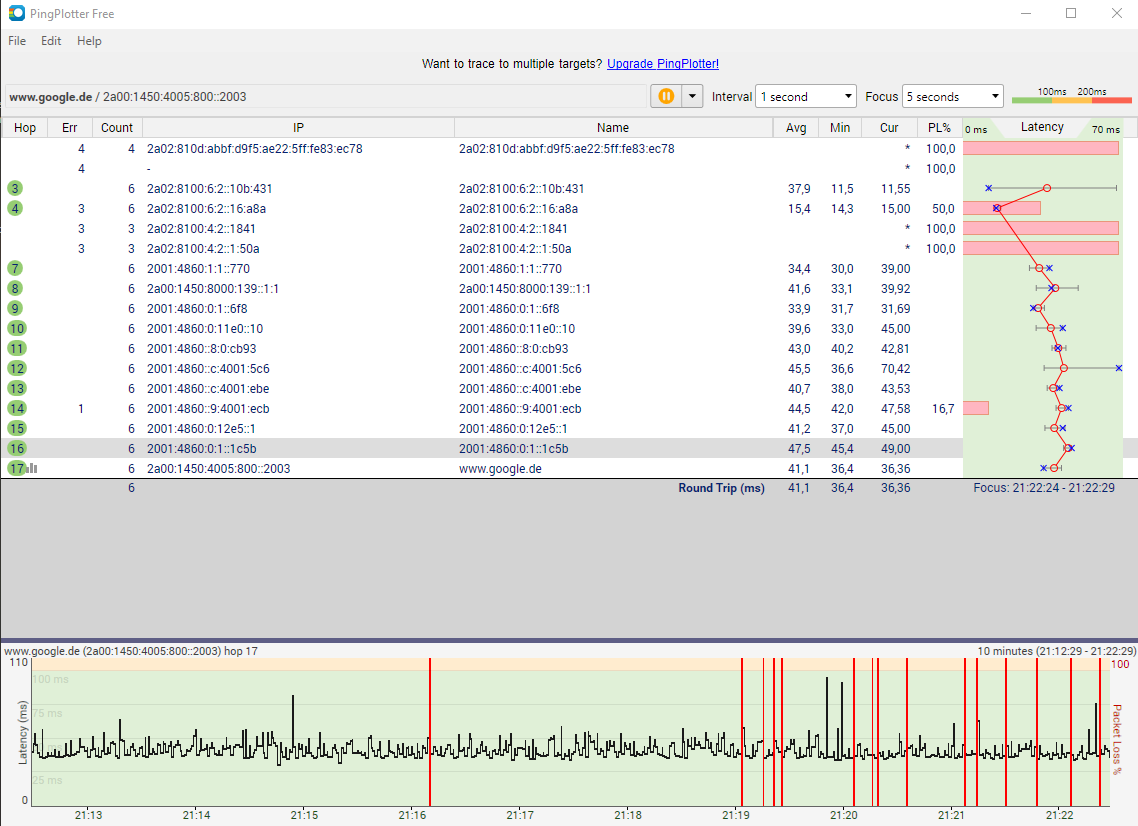
Task: Click the Round Trip (ms) summary label
Action: 721,488
